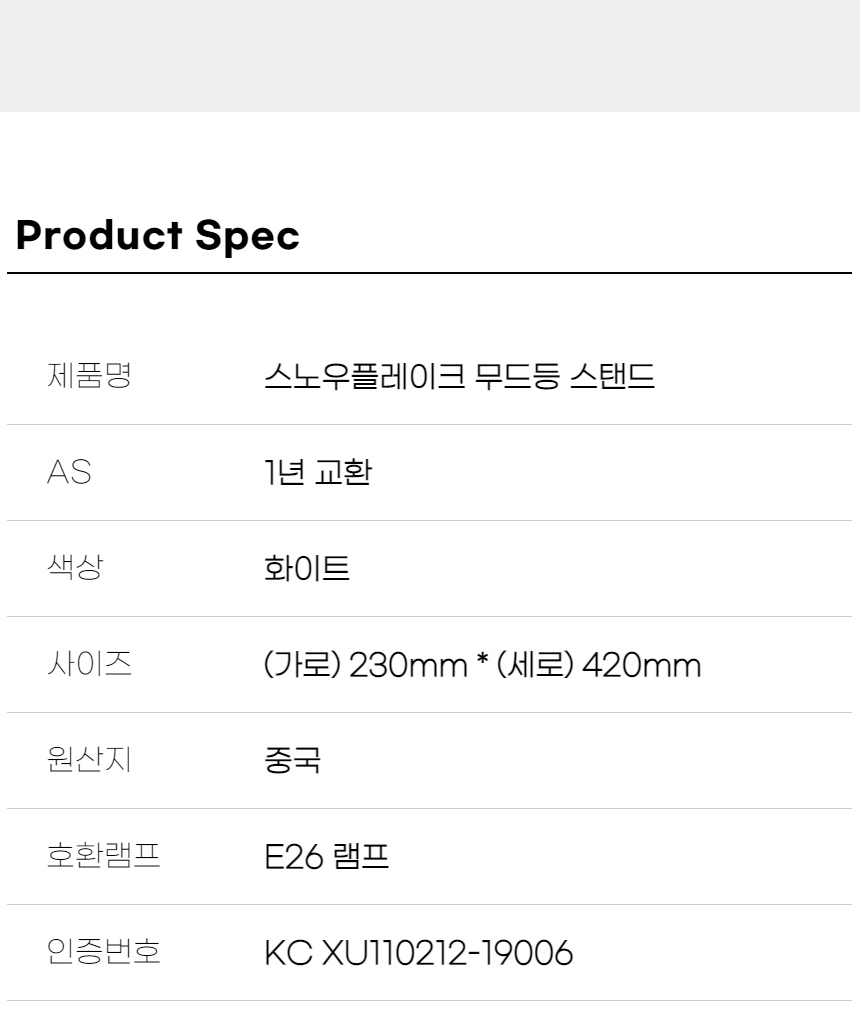Select the 스노우플레이크 무드등 스탠드 text

459,377
